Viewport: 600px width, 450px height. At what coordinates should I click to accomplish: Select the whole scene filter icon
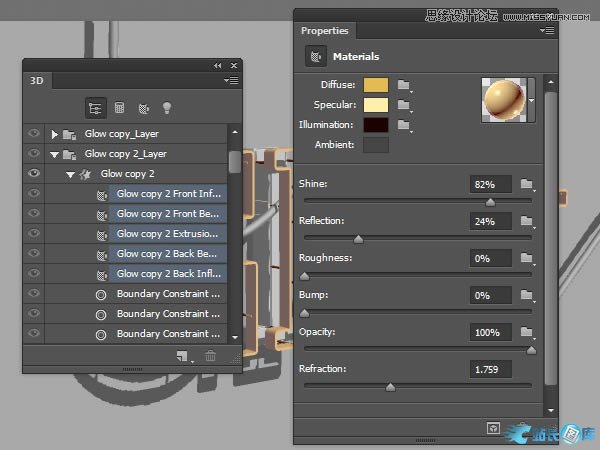[95, 107]
